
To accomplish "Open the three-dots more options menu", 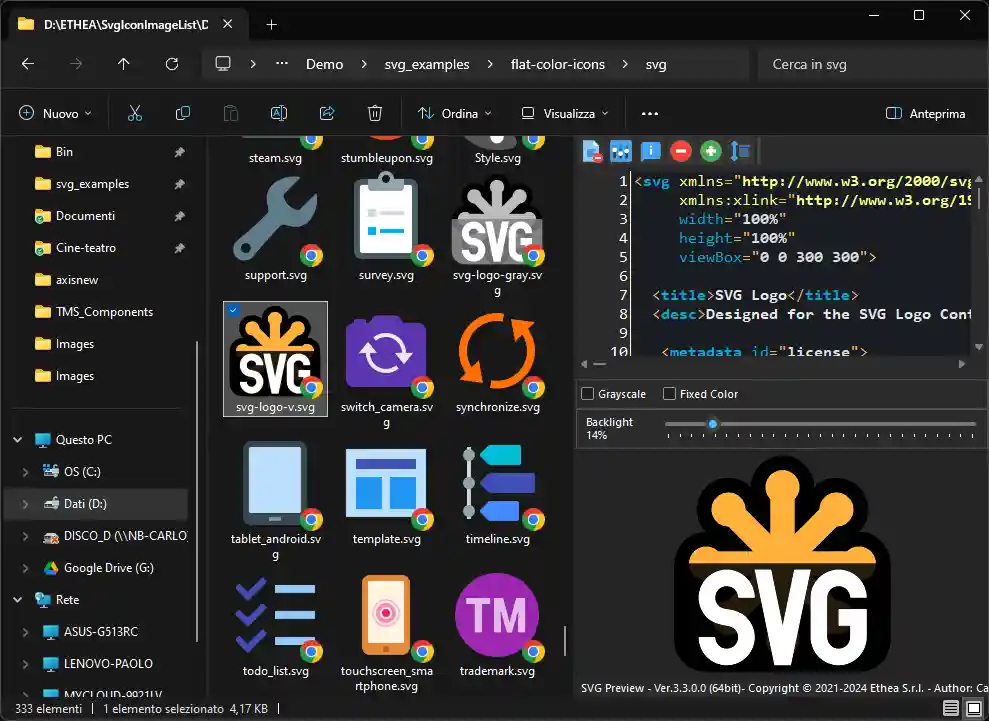I will (x=650, y=114).
